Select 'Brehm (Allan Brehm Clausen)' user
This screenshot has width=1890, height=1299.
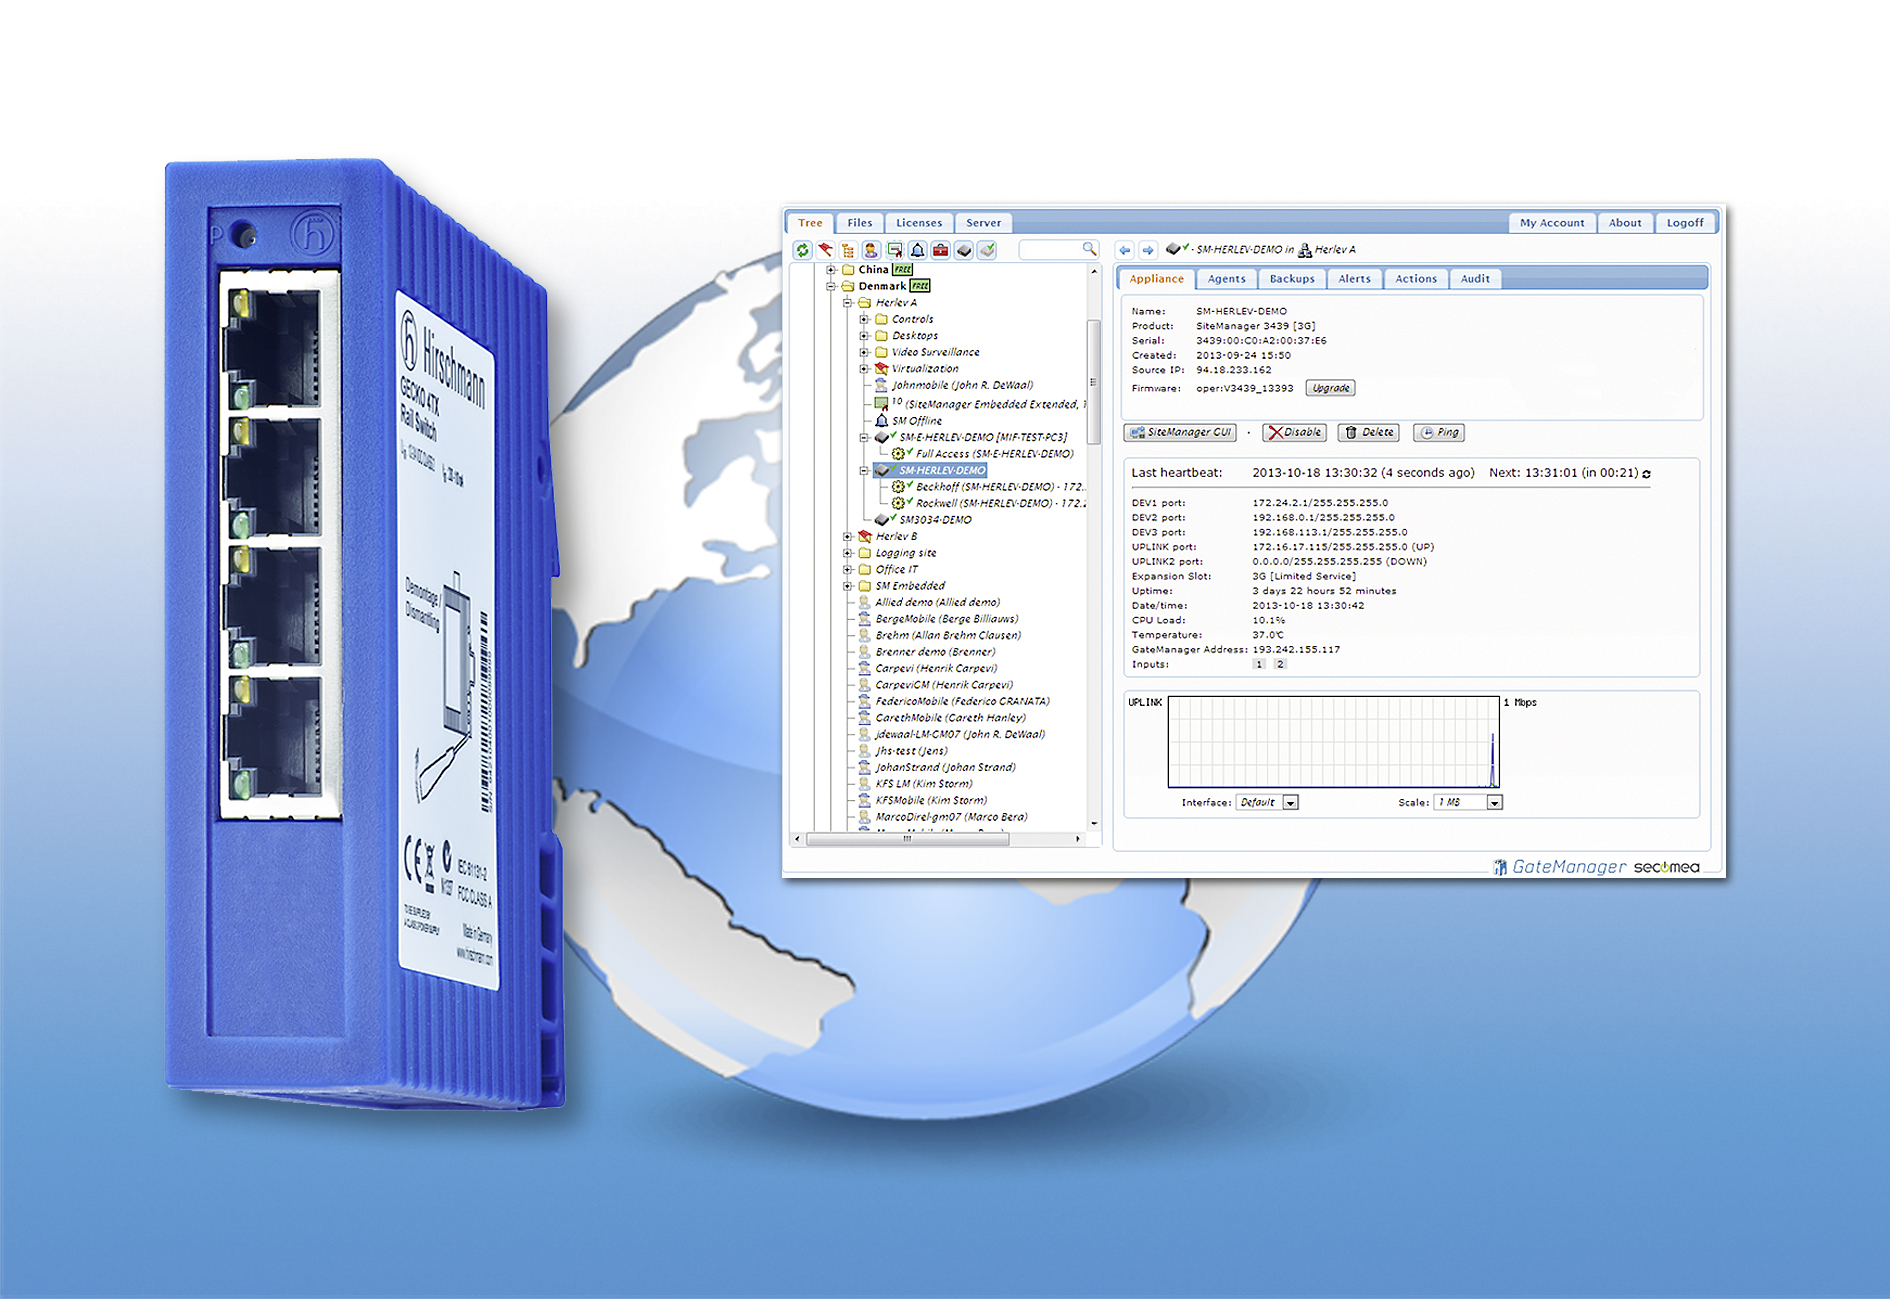[x=948, y=636]
